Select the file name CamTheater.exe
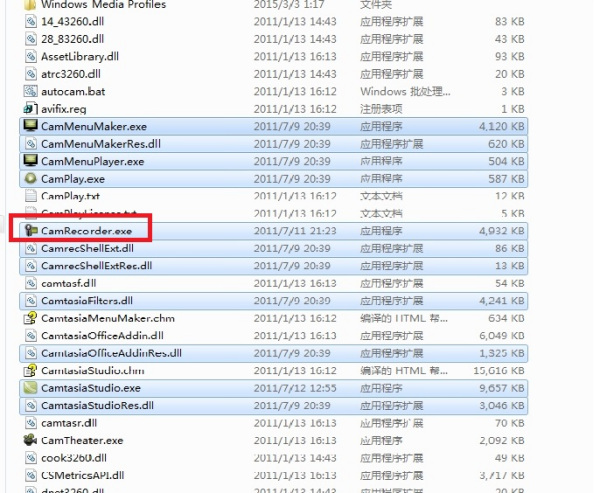This screenshot has width=600, height=493. [x=82, y=441]
